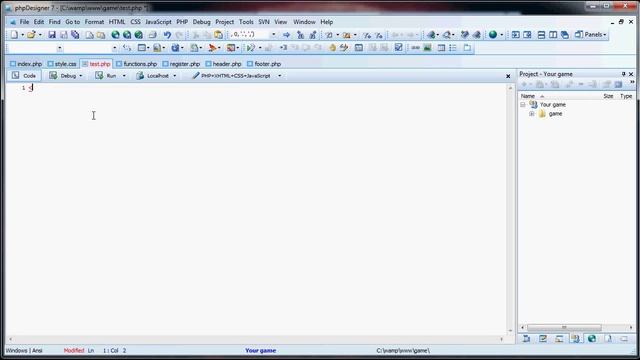Click the Save All multiple-disks icon
Screen dimensions: 640x360
click(x=75, y=35)
